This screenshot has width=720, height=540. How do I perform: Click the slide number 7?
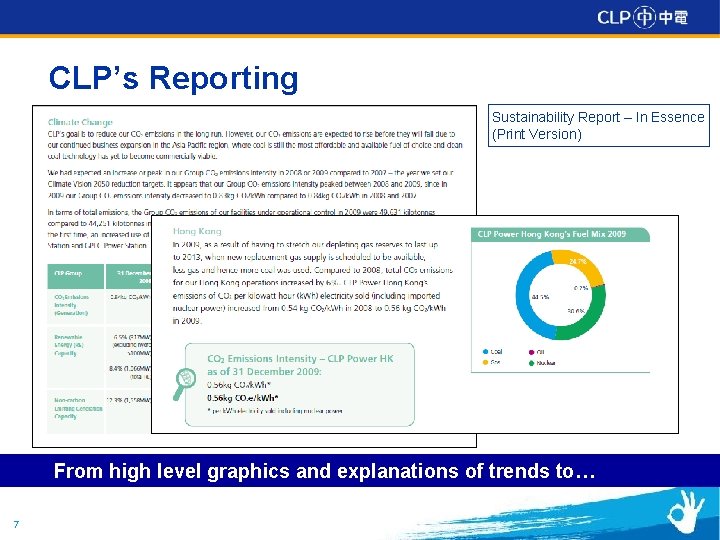(17, 524)
